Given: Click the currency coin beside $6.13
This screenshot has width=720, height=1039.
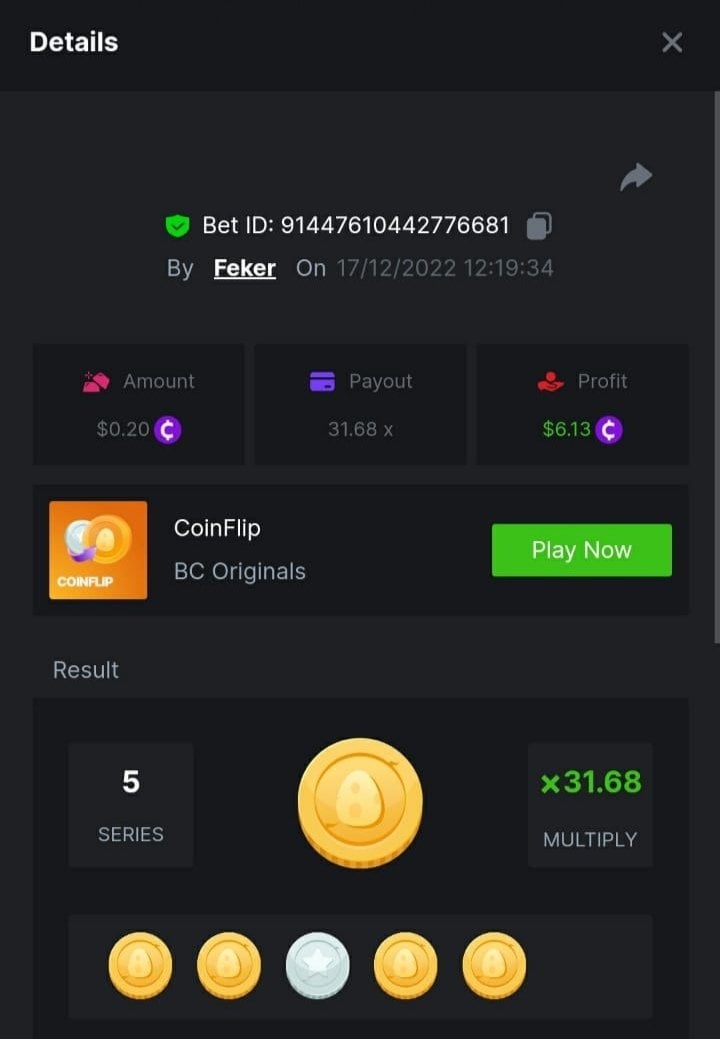Looking at the screenshot, I should tap(609, 430).
